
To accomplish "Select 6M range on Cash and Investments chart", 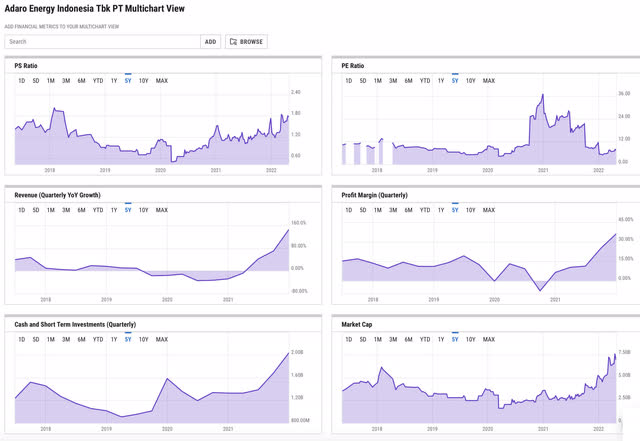I will (x=82, y=339).
